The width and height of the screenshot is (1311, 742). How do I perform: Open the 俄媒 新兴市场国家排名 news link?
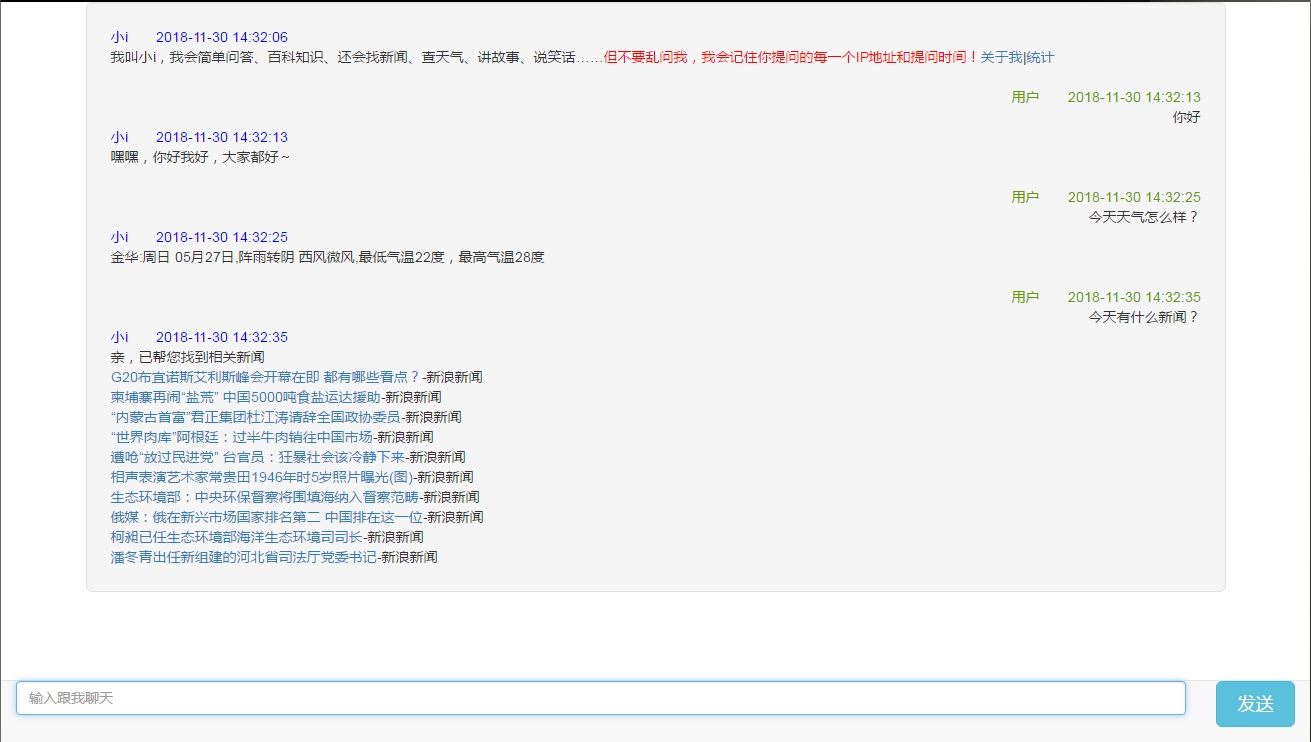[266, 517]
